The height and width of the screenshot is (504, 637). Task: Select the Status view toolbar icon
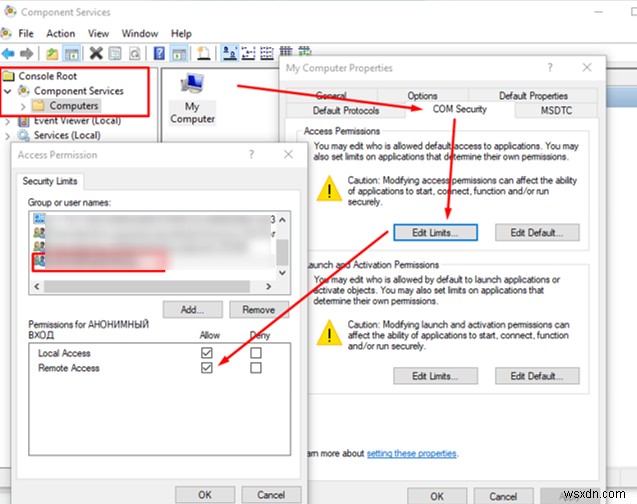pos(305,51)
